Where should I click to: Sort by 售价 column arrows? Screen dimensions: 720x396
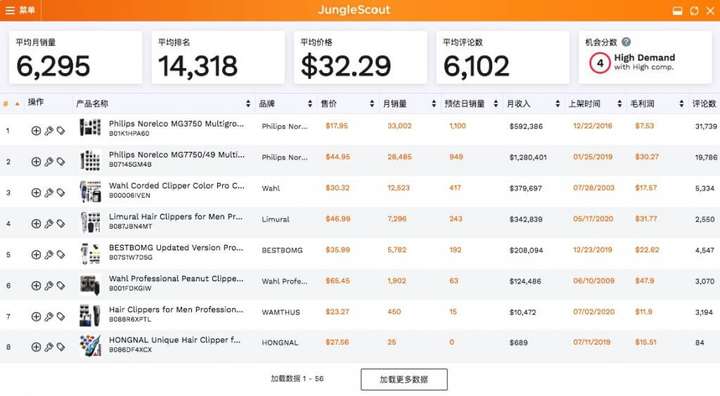pyautogui.click(x=372, y=104)
